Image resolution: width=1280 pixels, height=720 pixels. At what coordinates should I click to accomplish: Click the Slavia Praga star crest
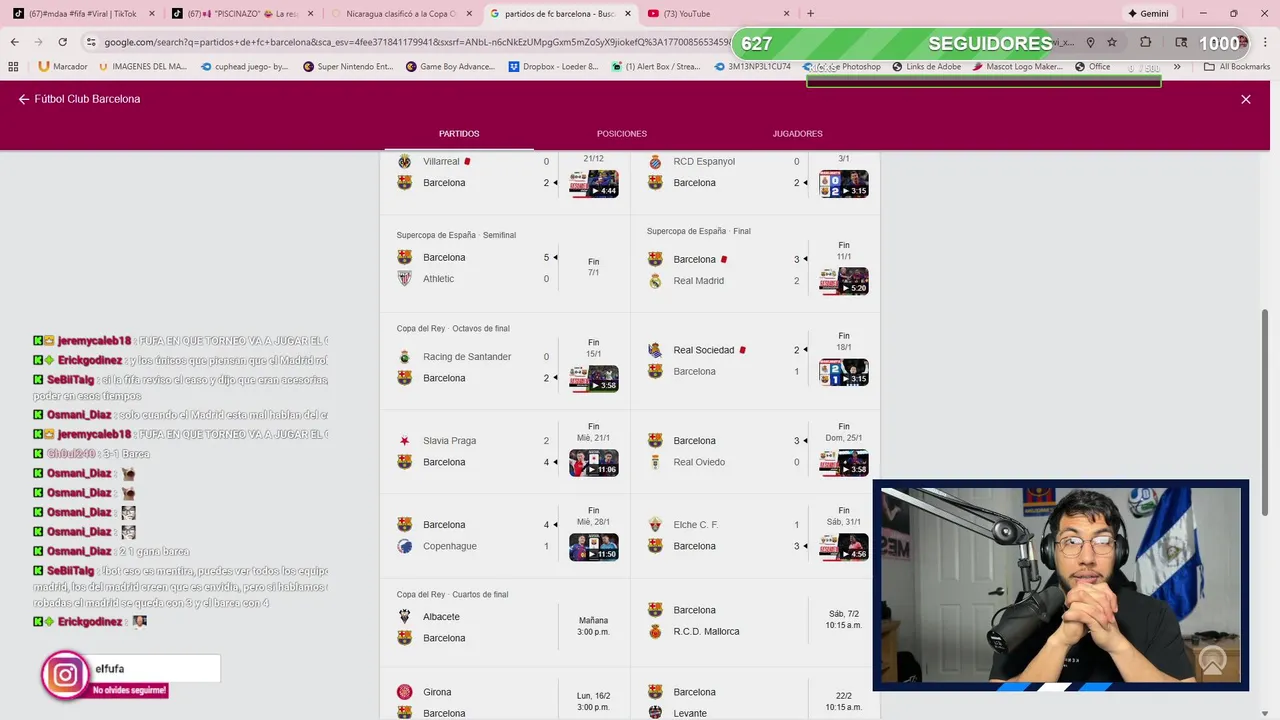405,441
